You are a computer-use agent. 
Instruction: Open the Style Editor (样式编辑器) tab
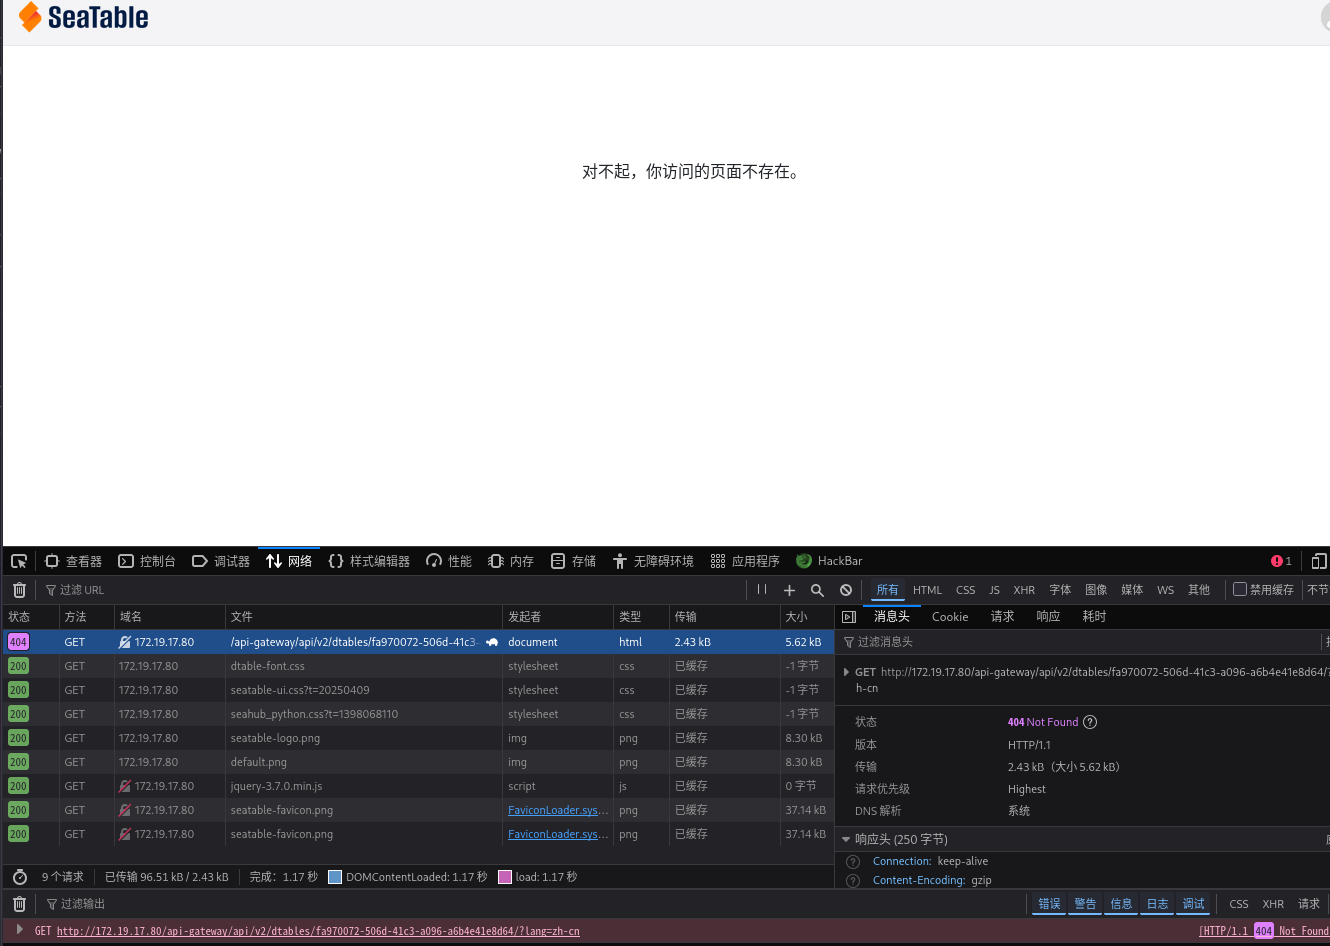tap(369, 561)
